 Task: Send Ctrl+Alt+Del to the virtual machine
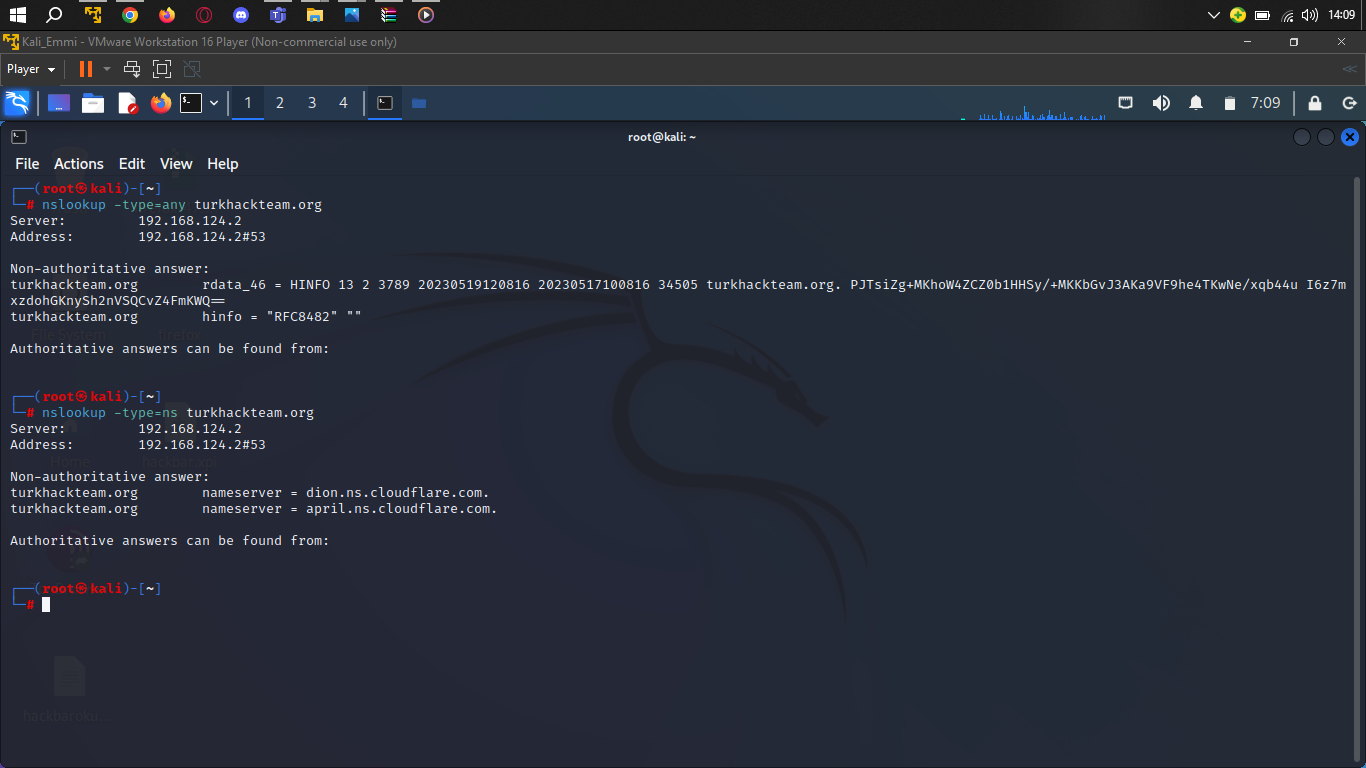click(131, 69)
